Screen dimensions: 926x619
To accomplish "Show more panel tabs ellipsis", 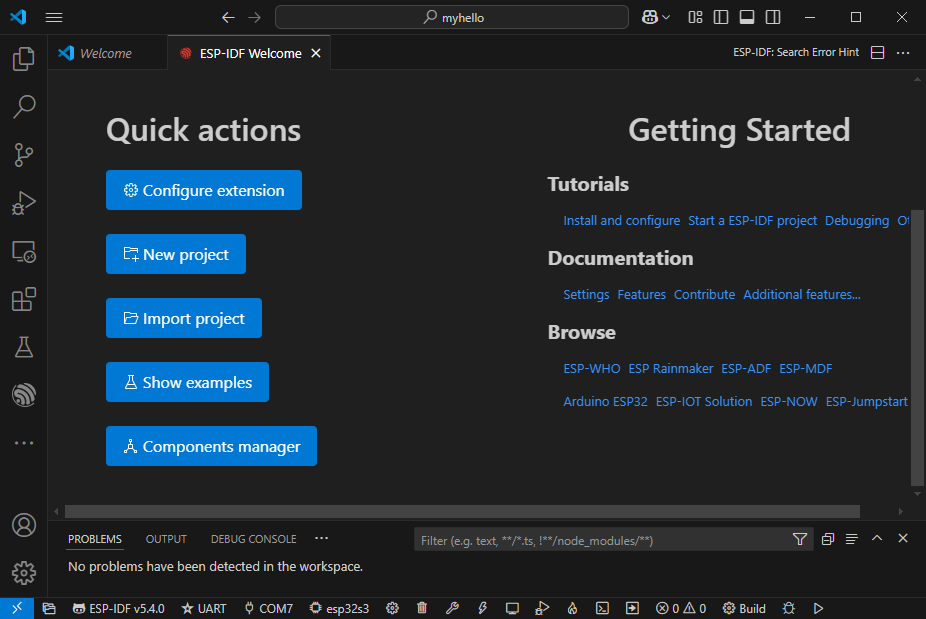I will 321,538.
